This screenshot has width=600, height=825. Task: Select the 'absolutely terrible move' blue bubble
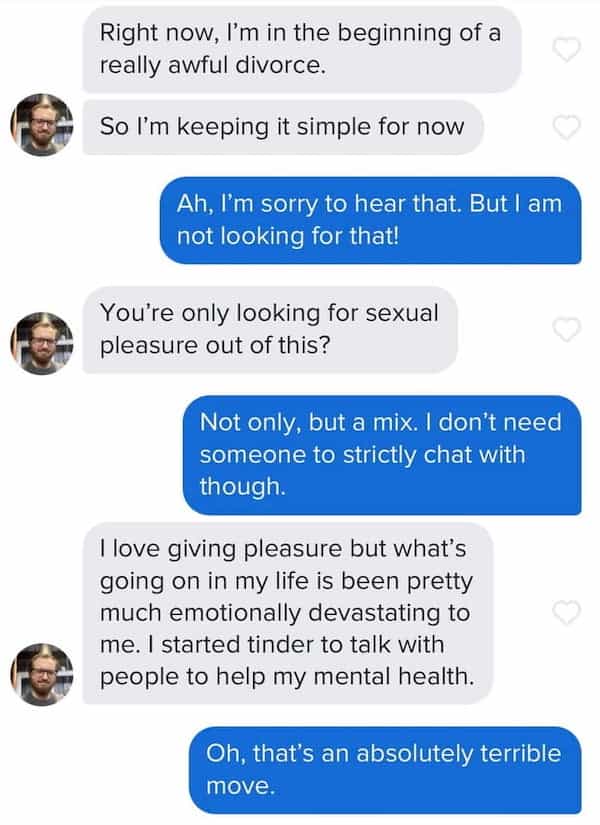tap(385, 770)
